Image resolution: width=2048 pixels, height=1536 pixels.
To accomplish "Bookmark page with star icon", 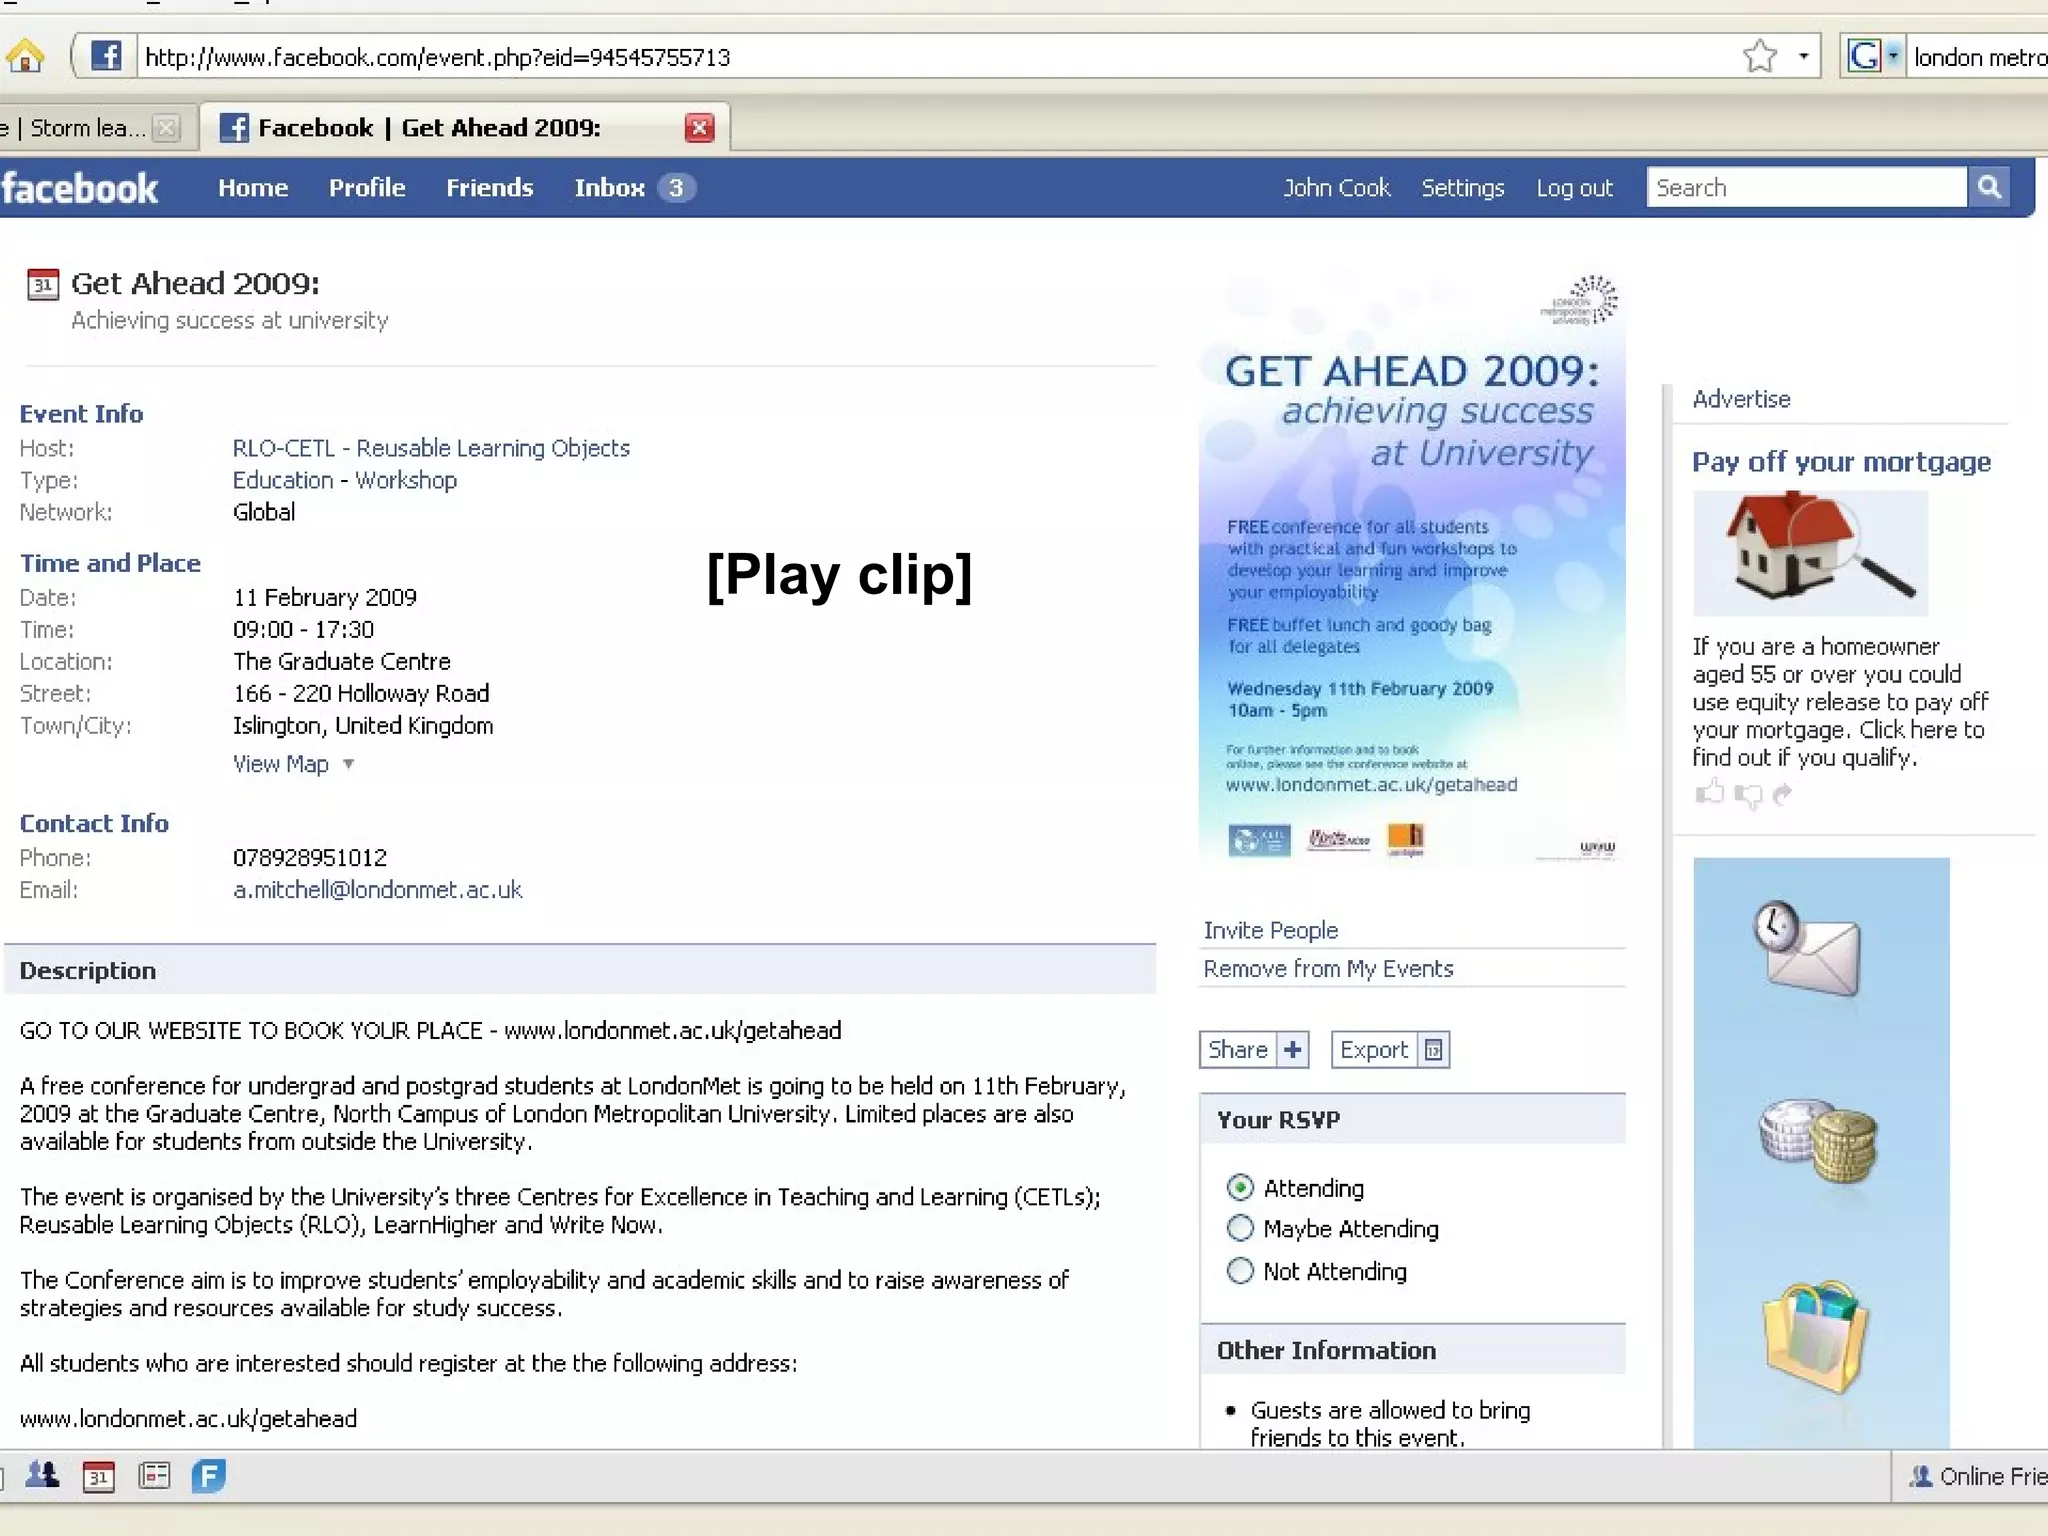I will click(1759, 56).
